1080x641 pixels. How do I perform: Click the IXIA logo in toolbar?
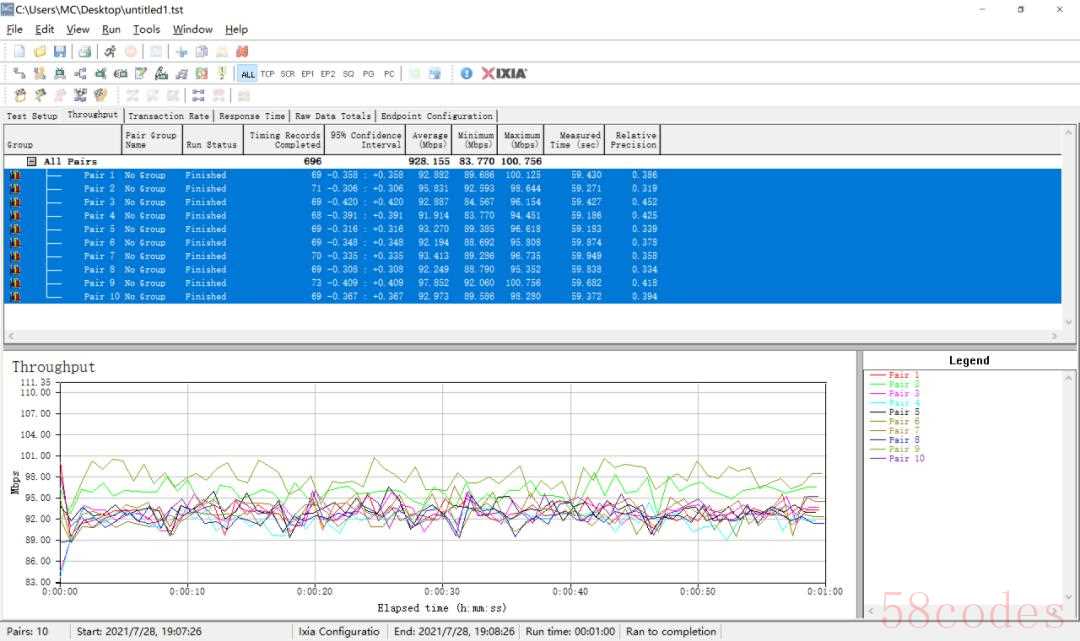(x=504, y=73)
